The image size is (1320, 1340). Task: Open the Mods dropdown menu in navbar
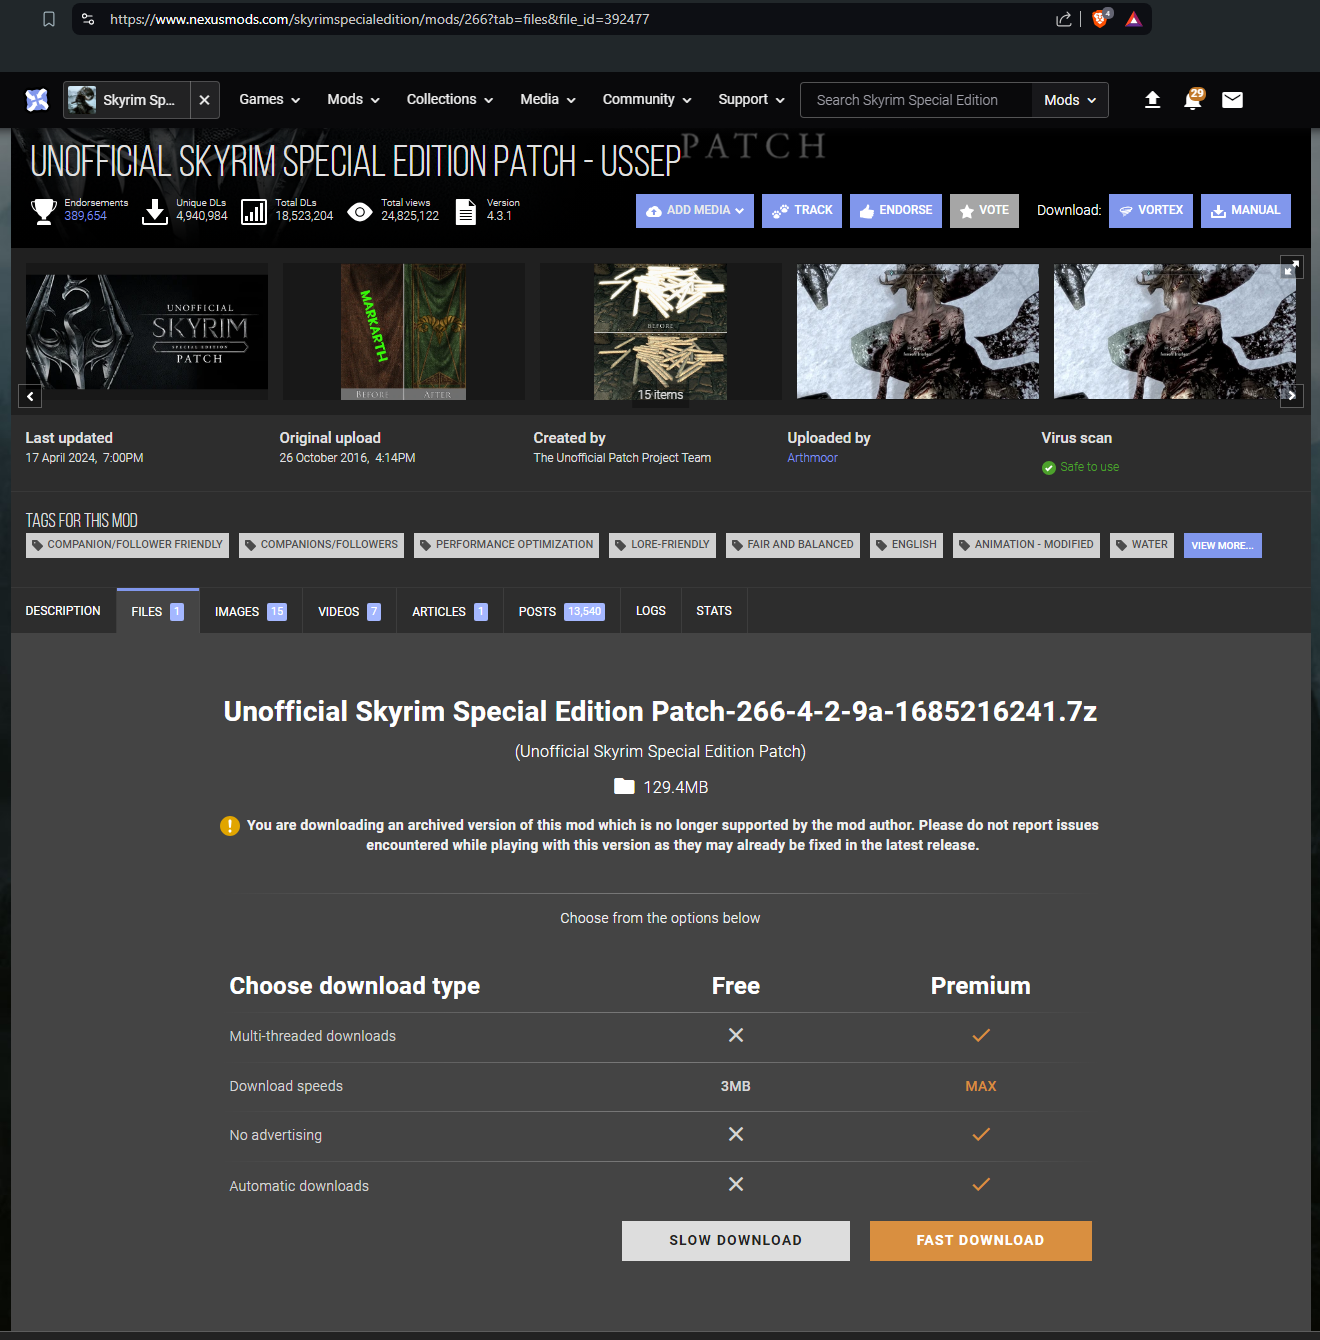pyautogui.click(x=354, y=100)
